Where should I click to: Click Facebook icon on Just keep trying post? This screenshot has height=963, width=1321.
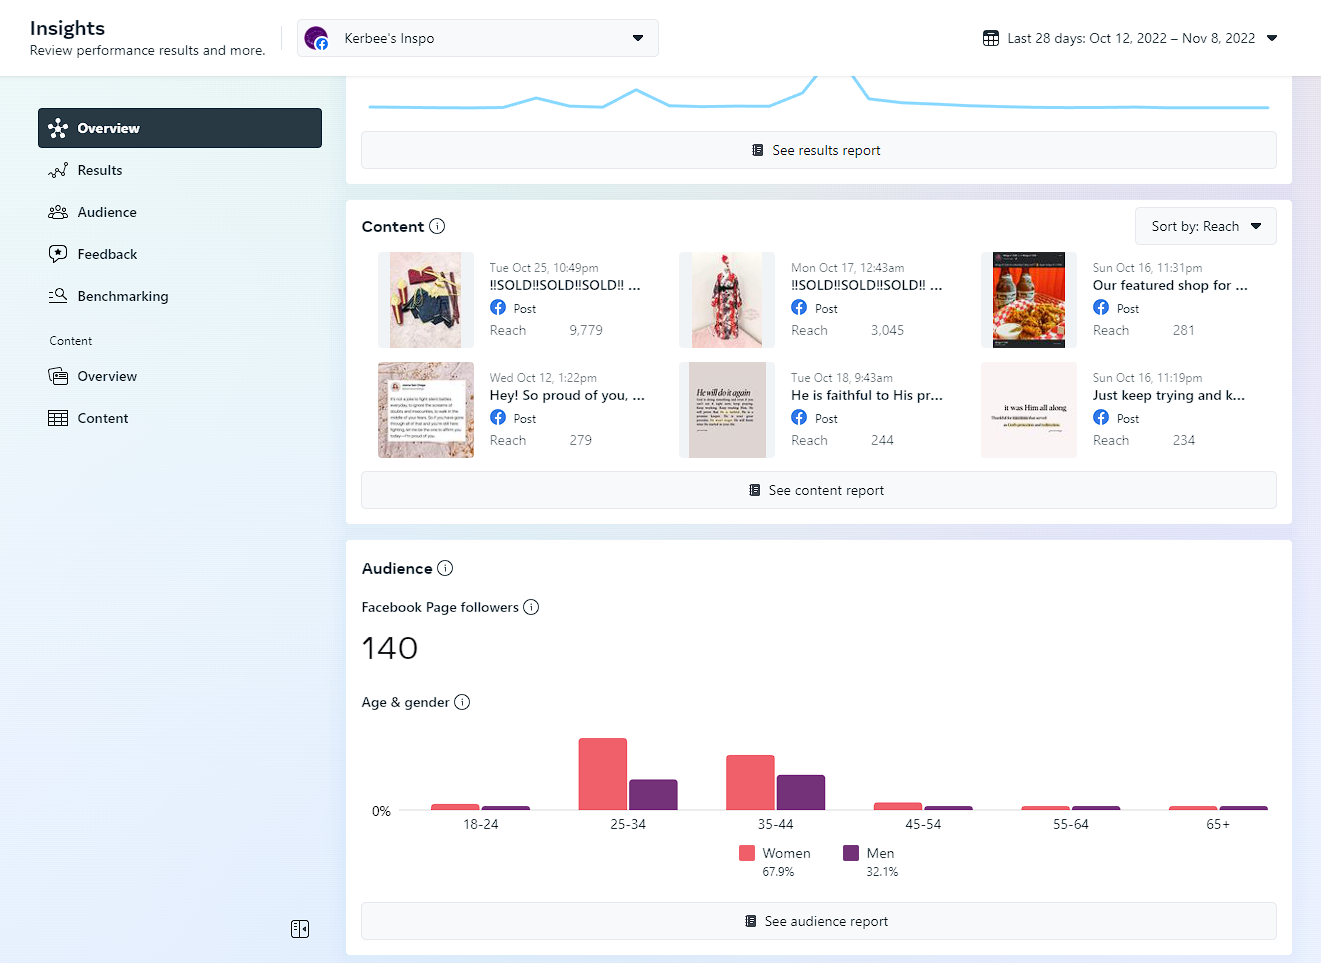pyautogui.click(x=1101, y=418)
